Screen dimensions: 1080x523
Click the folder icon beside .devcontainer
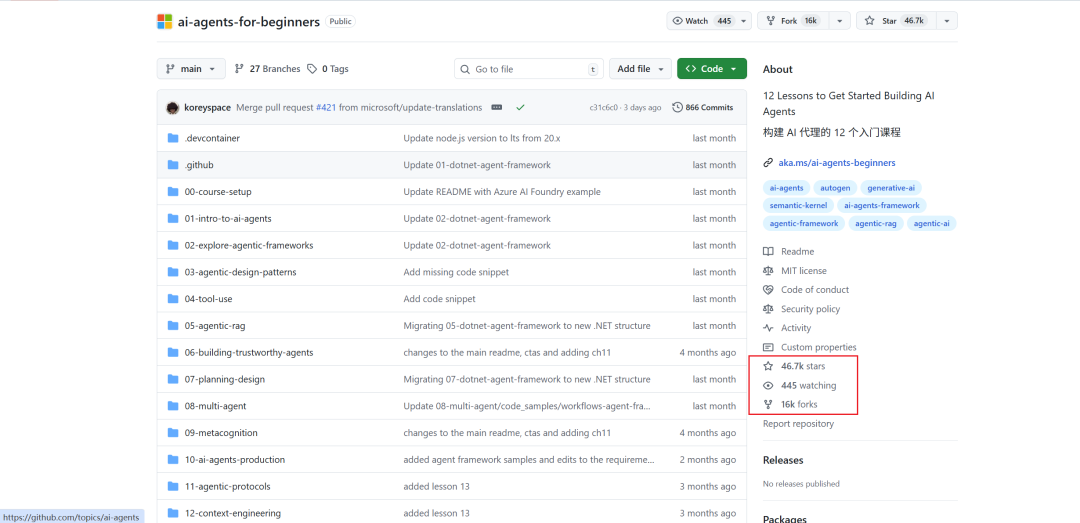173,138
